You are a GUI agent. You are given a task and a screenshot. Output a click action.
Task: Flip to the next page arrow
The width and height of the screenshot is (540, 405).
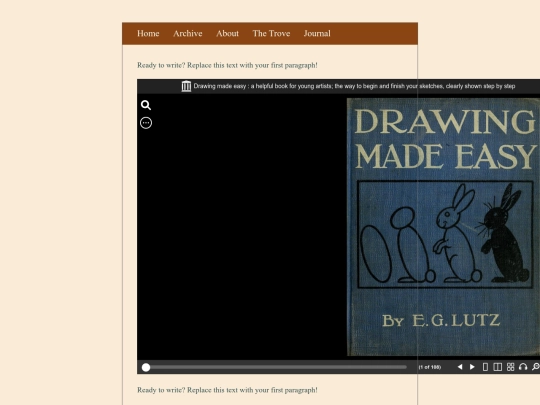(472, 367)
